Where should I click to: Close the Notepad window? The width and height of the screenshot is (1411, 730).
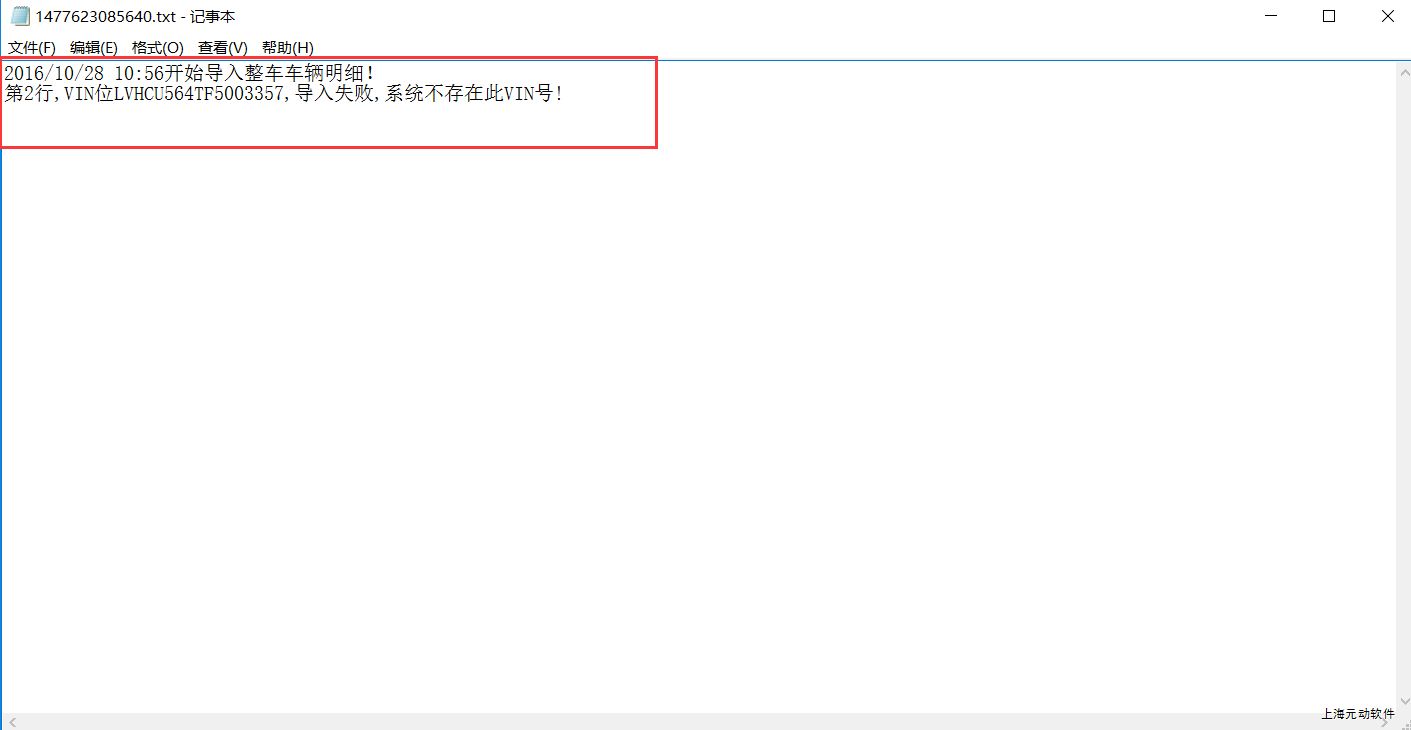1387,16
